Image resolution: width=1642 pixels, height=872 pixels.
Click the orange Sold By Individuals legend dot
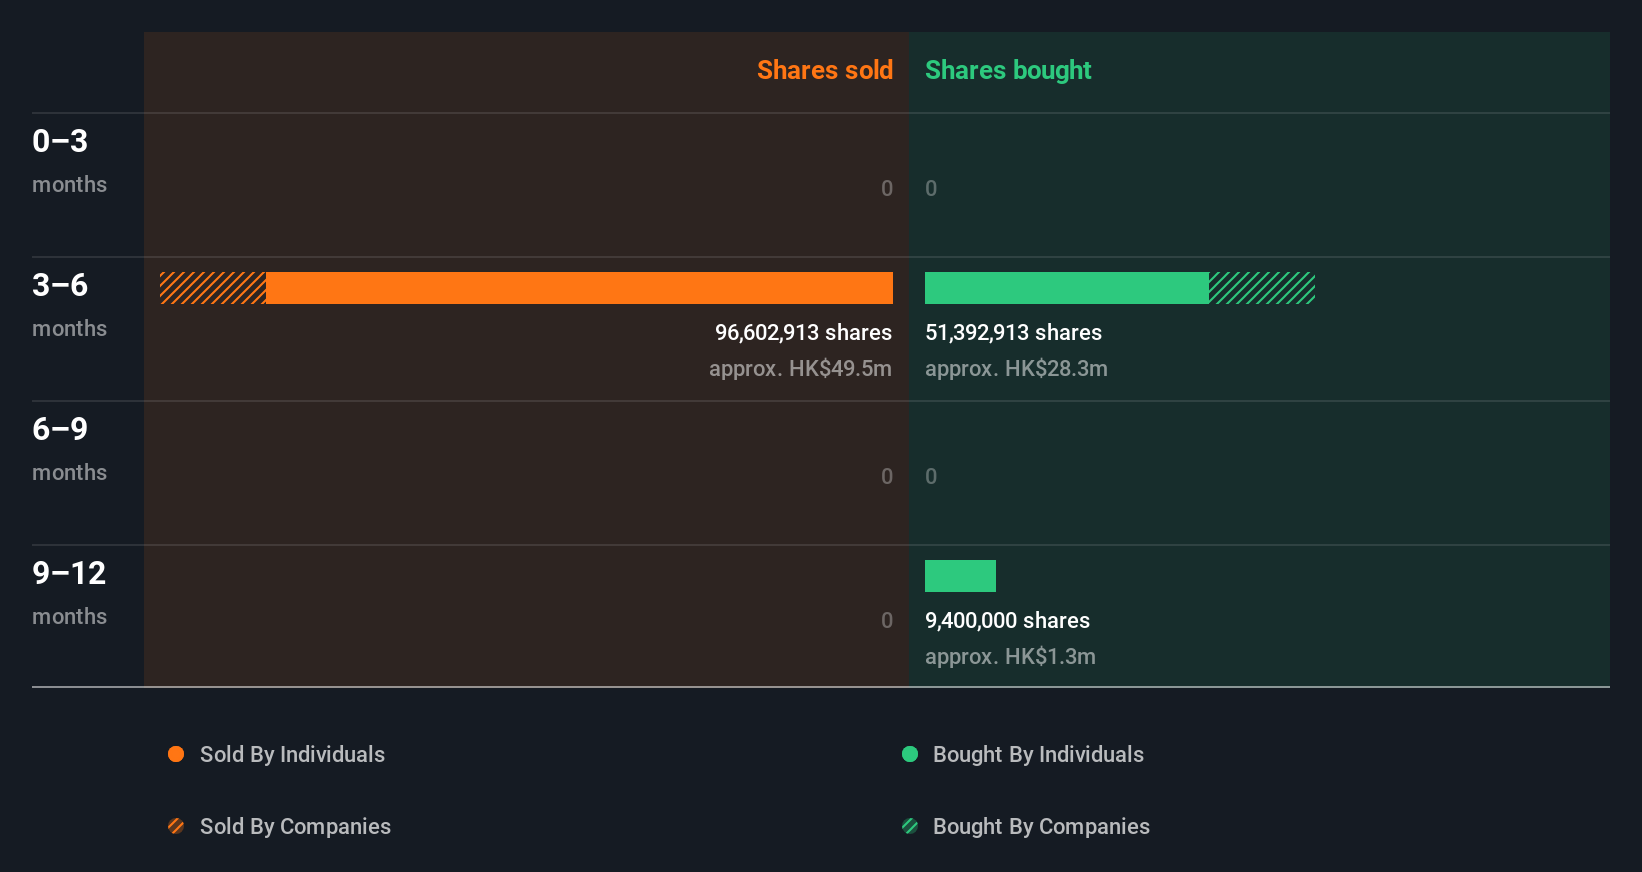click(x=176, y=754)
